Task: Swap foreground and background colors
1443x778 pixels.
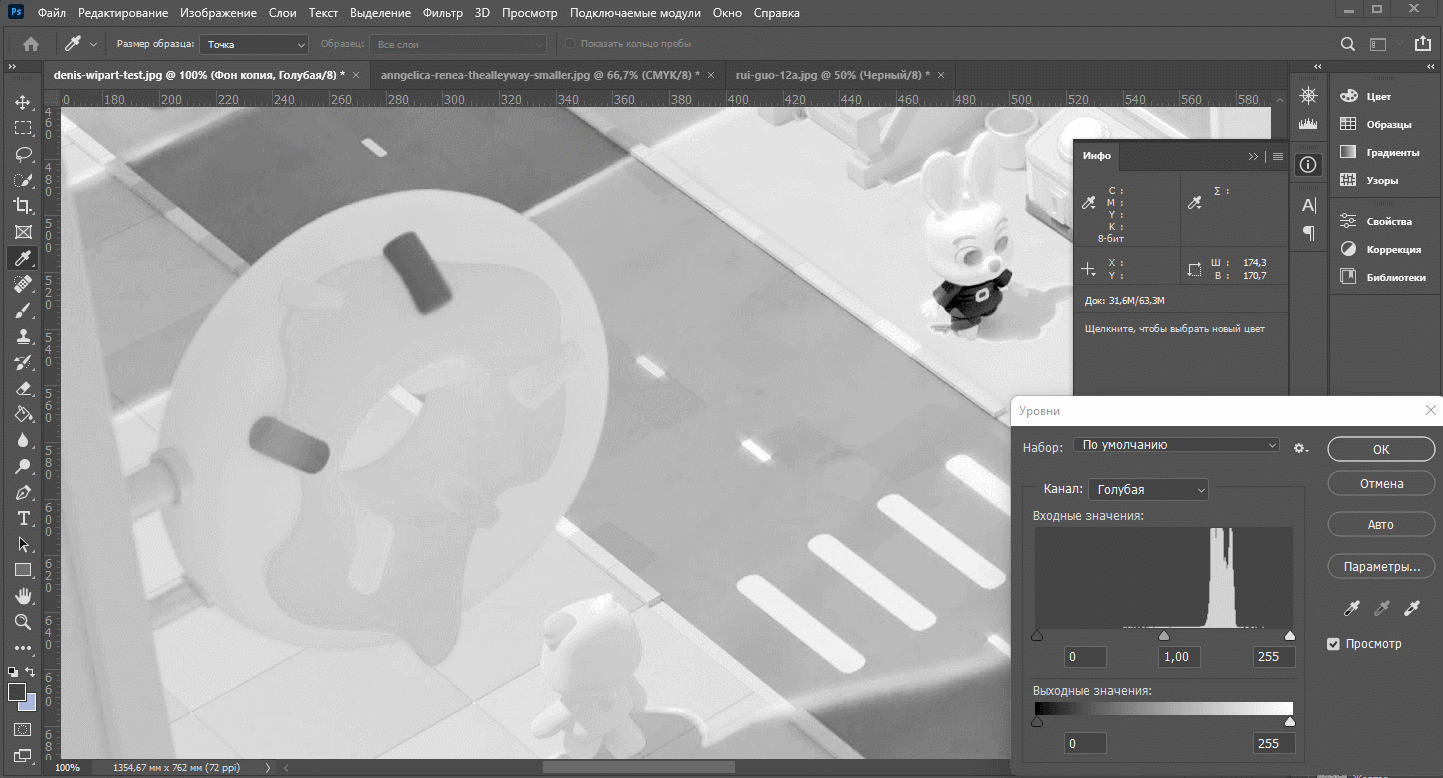Action: tap(31, 672)
